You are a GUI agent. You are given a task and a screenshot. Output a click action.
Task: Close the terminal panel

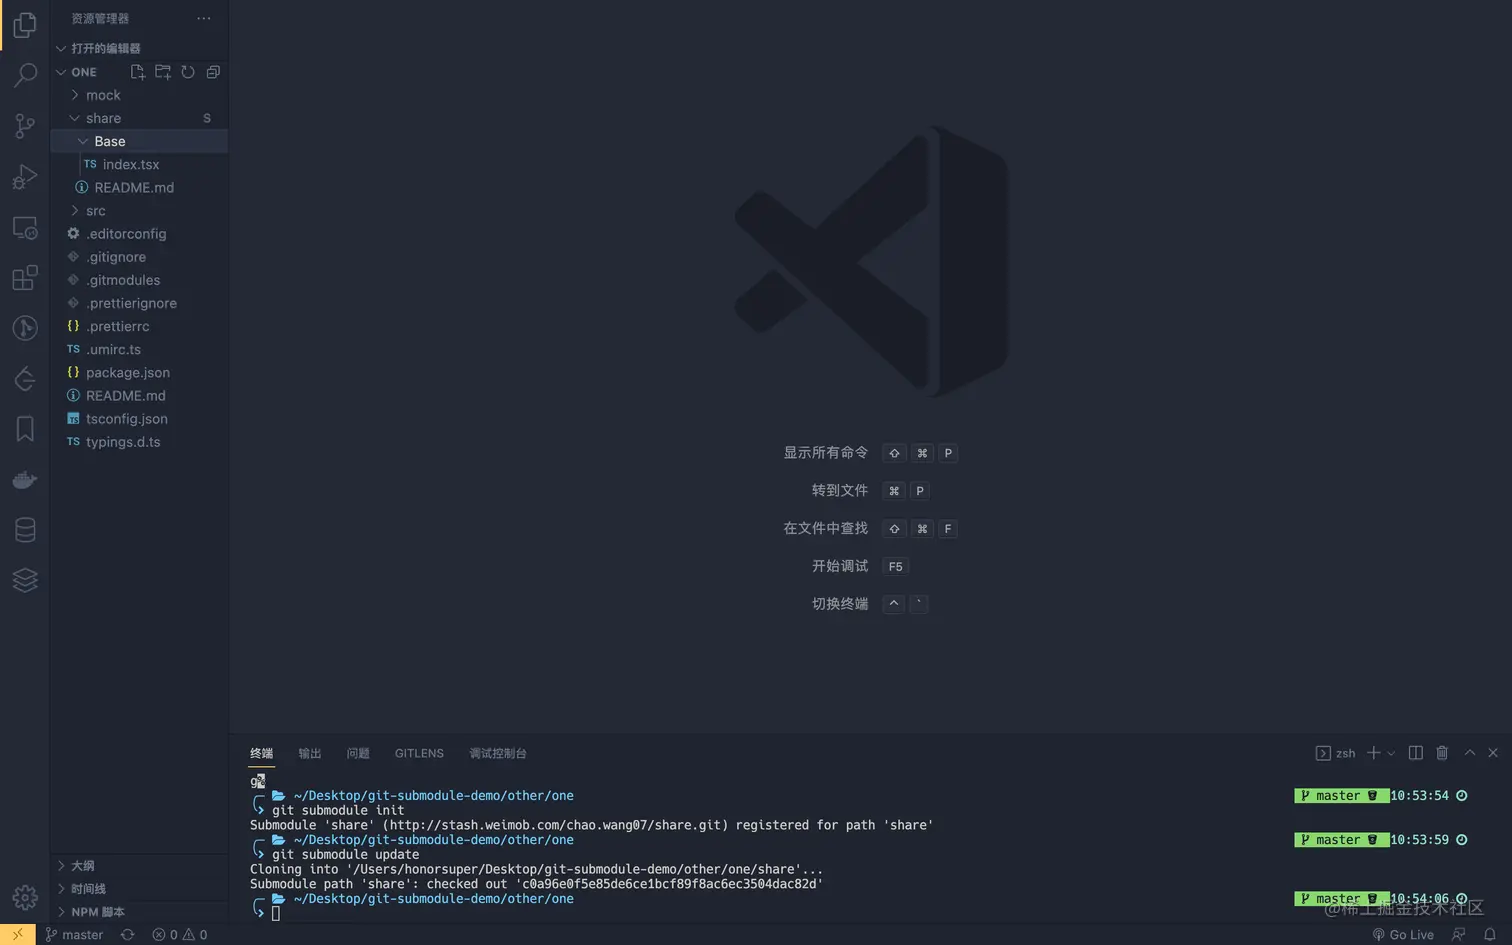1493,753
